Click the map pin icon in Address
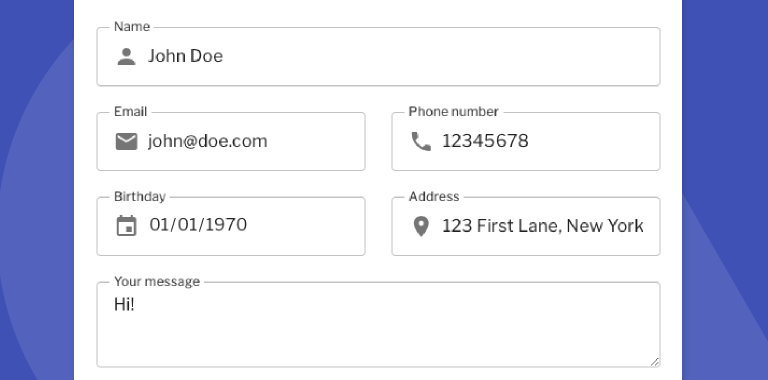Viewport: 768px width, 380px height. click(421, 226)
